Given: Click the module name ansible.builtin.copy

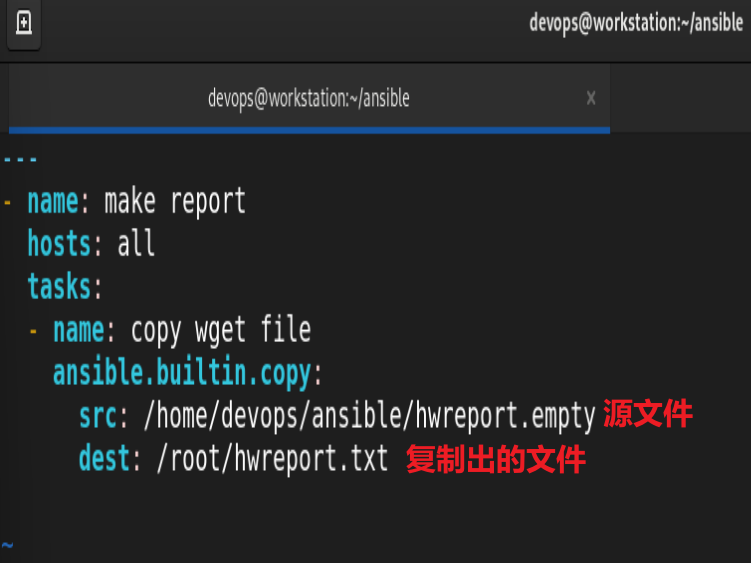Looking at the screenshot, I should (182, 373).
